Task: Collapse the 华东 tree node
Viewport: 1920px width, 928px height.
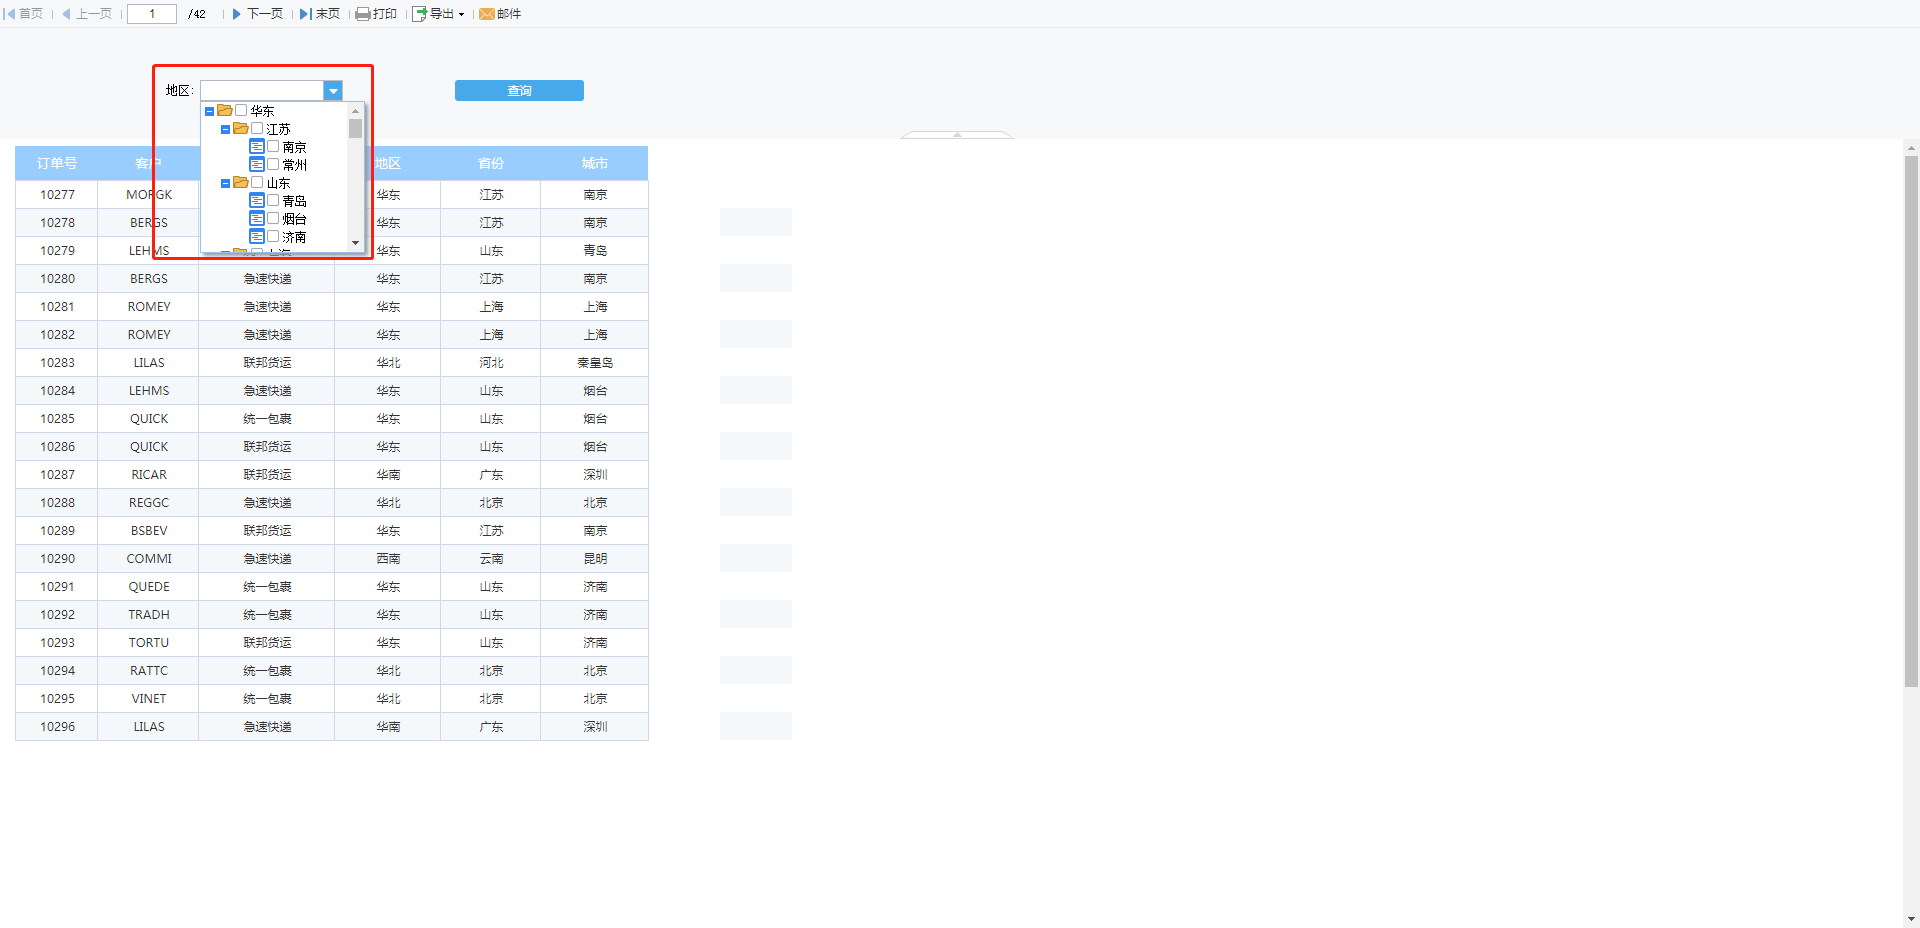Action: (209, 112)
